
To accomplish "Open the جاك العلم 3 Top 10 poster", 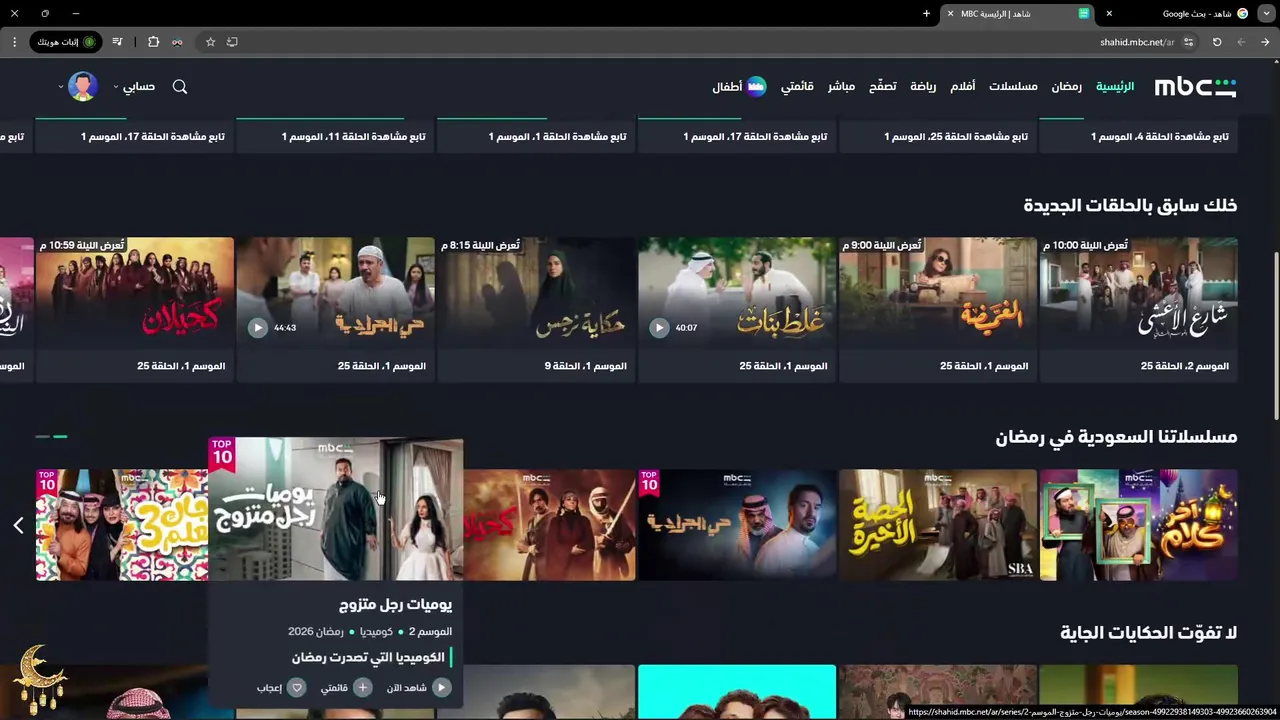I will click(x=122, y=525).
